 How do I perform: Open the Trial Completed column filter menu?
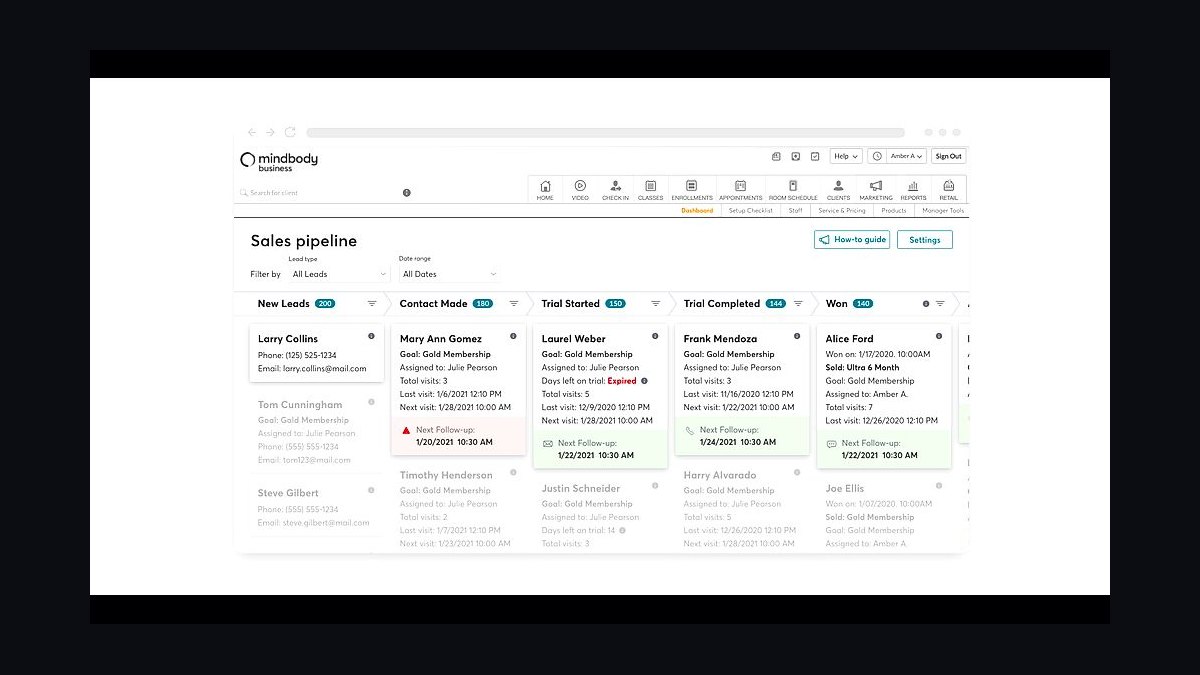(x=798, y=304)
